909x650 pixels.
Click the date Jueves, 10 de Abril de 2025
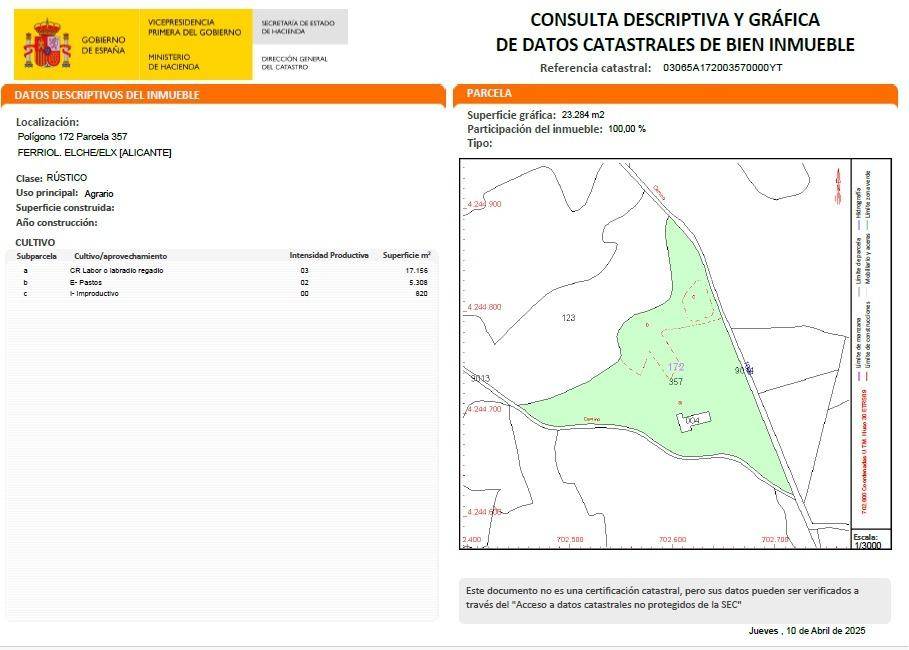(x=807, y=631)
